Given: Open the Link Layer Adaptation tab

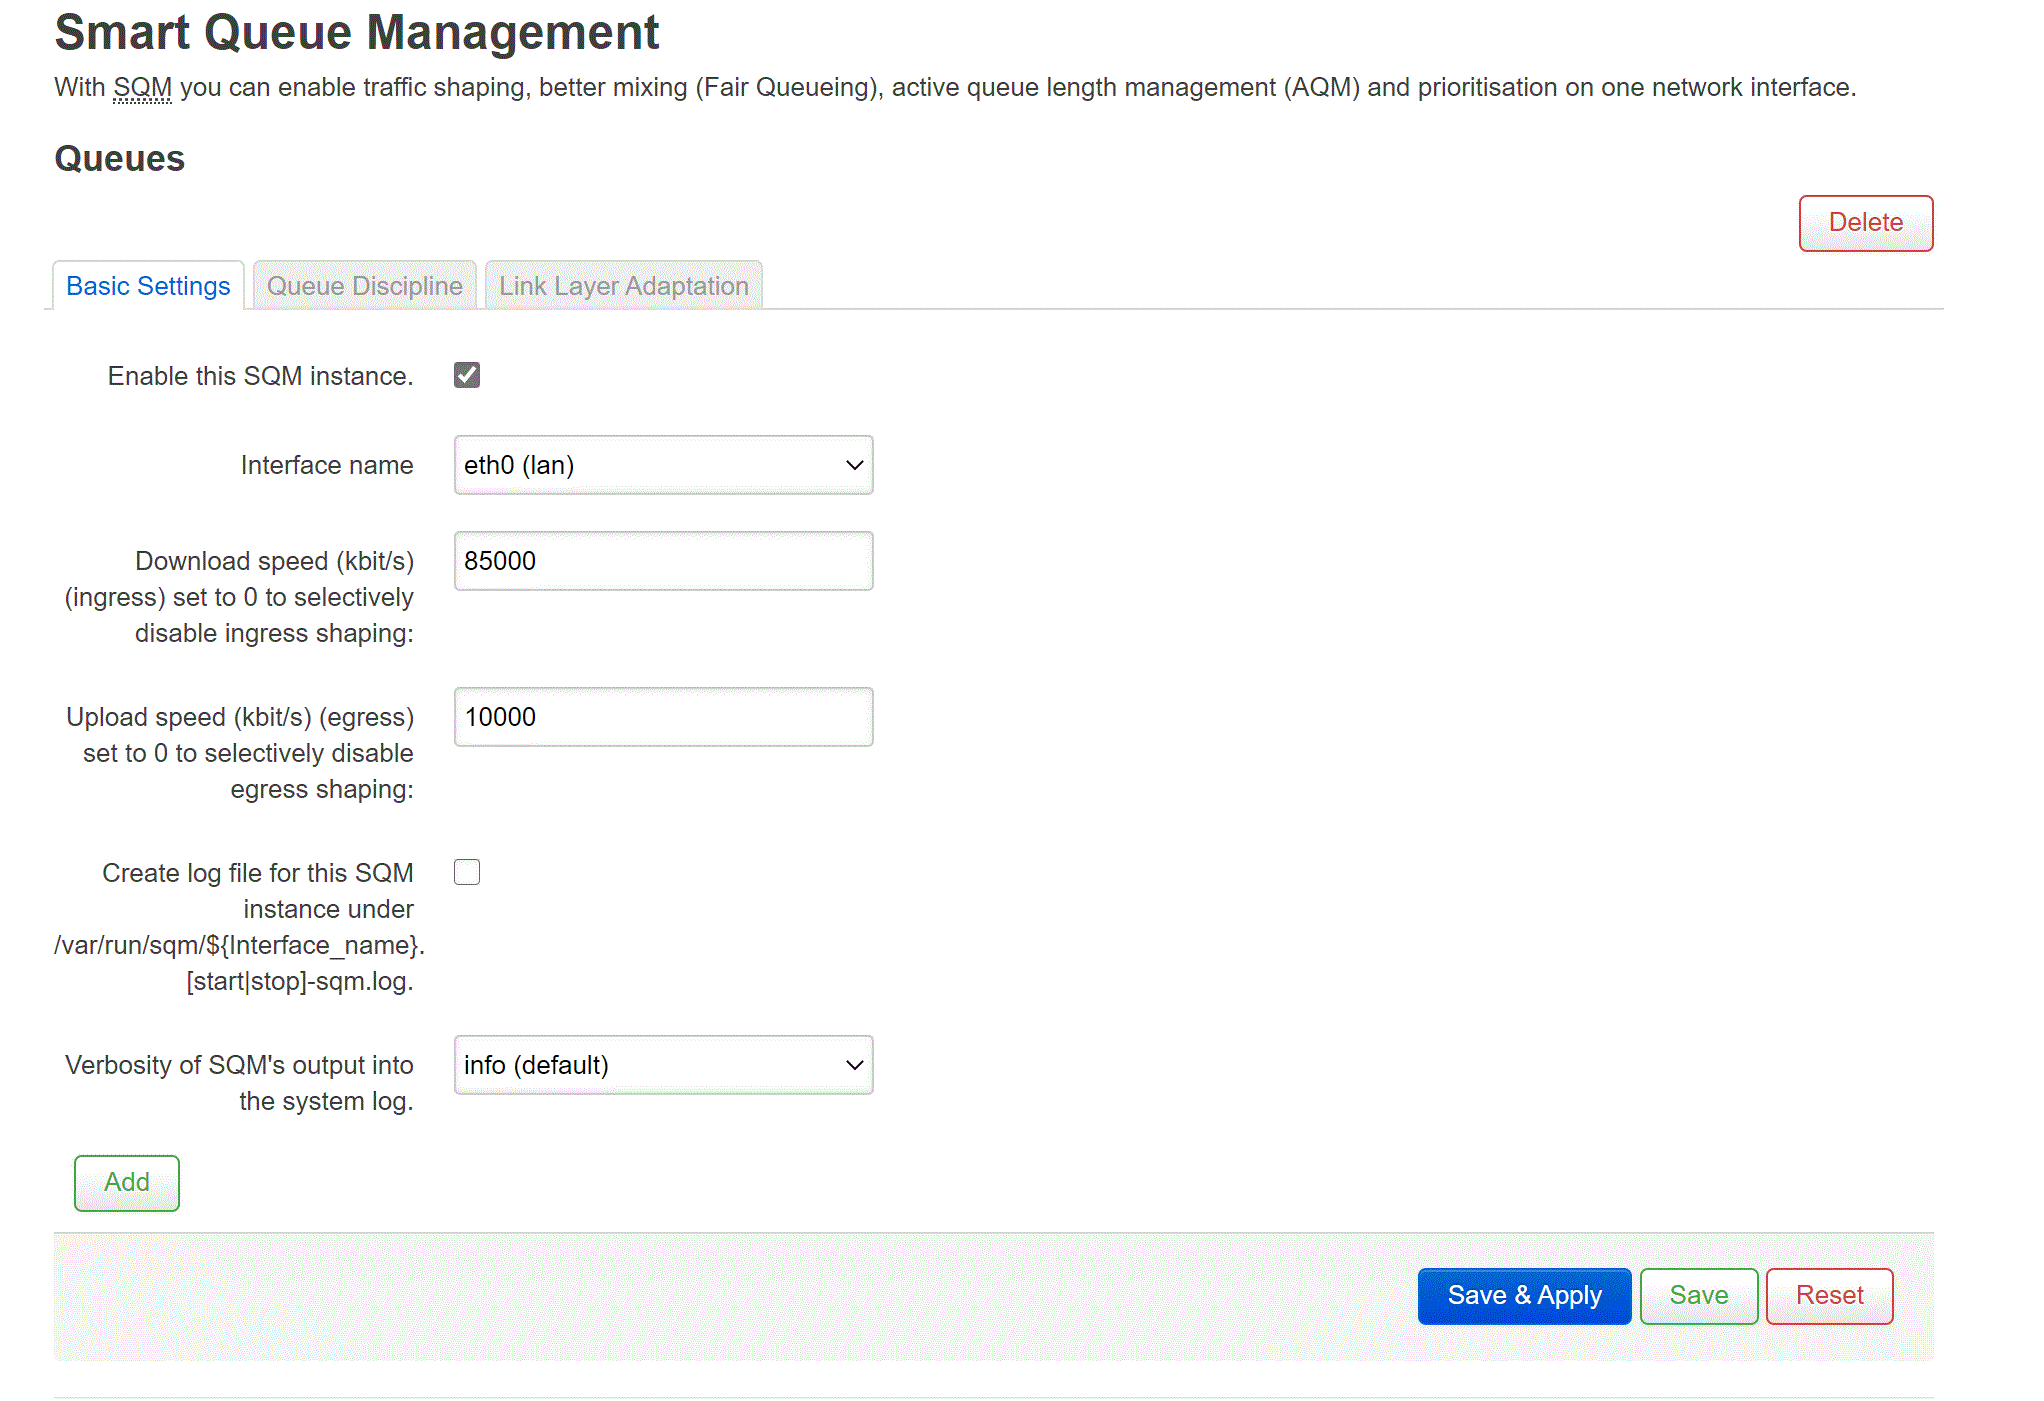Looking at the screenshot, I should click(x=623, y=286).
